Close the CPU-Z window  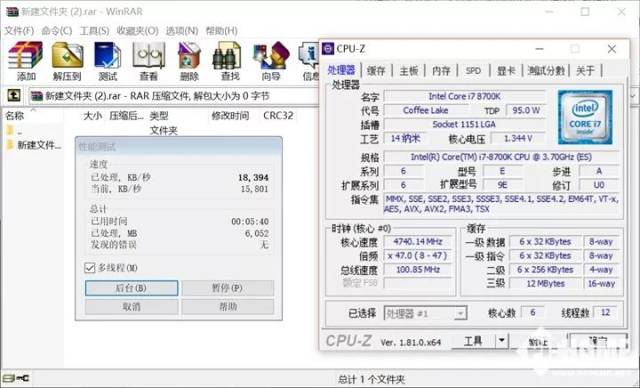611,49
